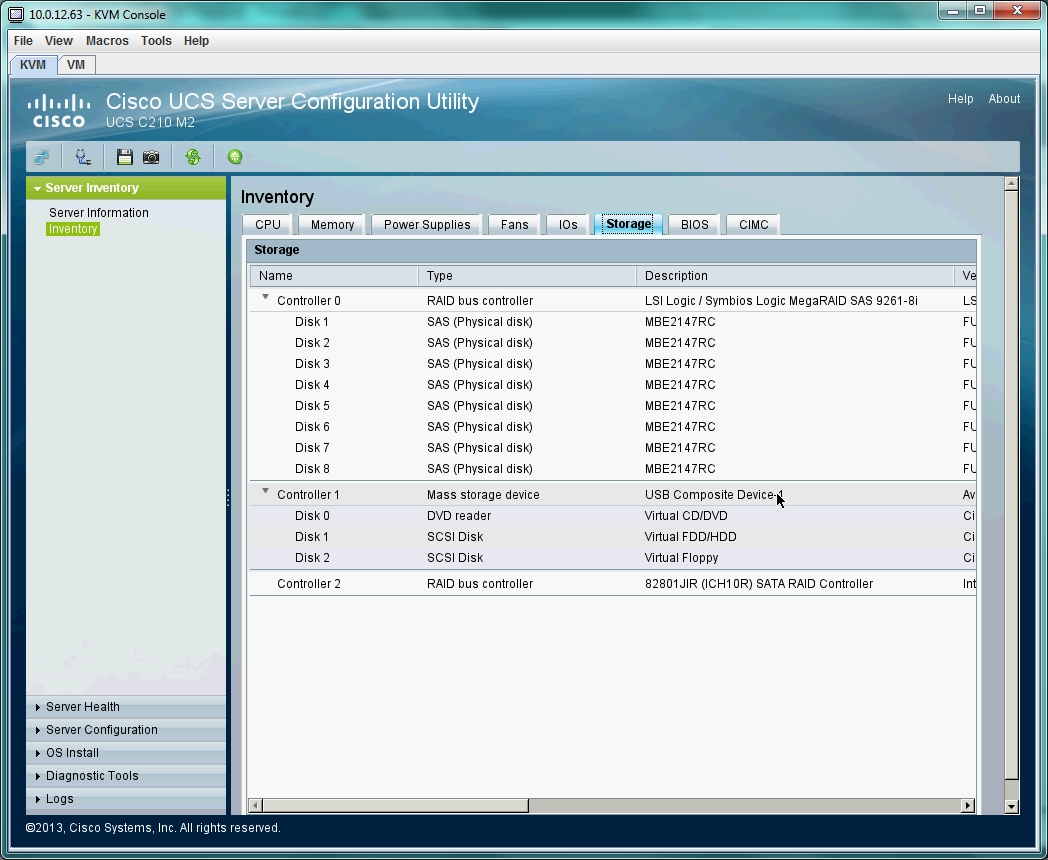Open the Power Supplies tab
1048x860 pixels.
coord(427,225)
